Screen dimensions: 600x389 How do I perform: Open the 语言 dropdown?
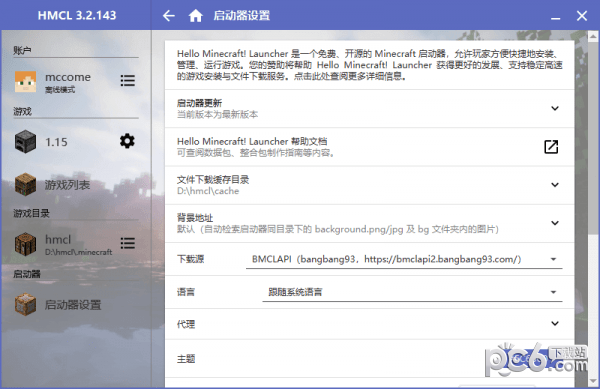click(412, 293)
